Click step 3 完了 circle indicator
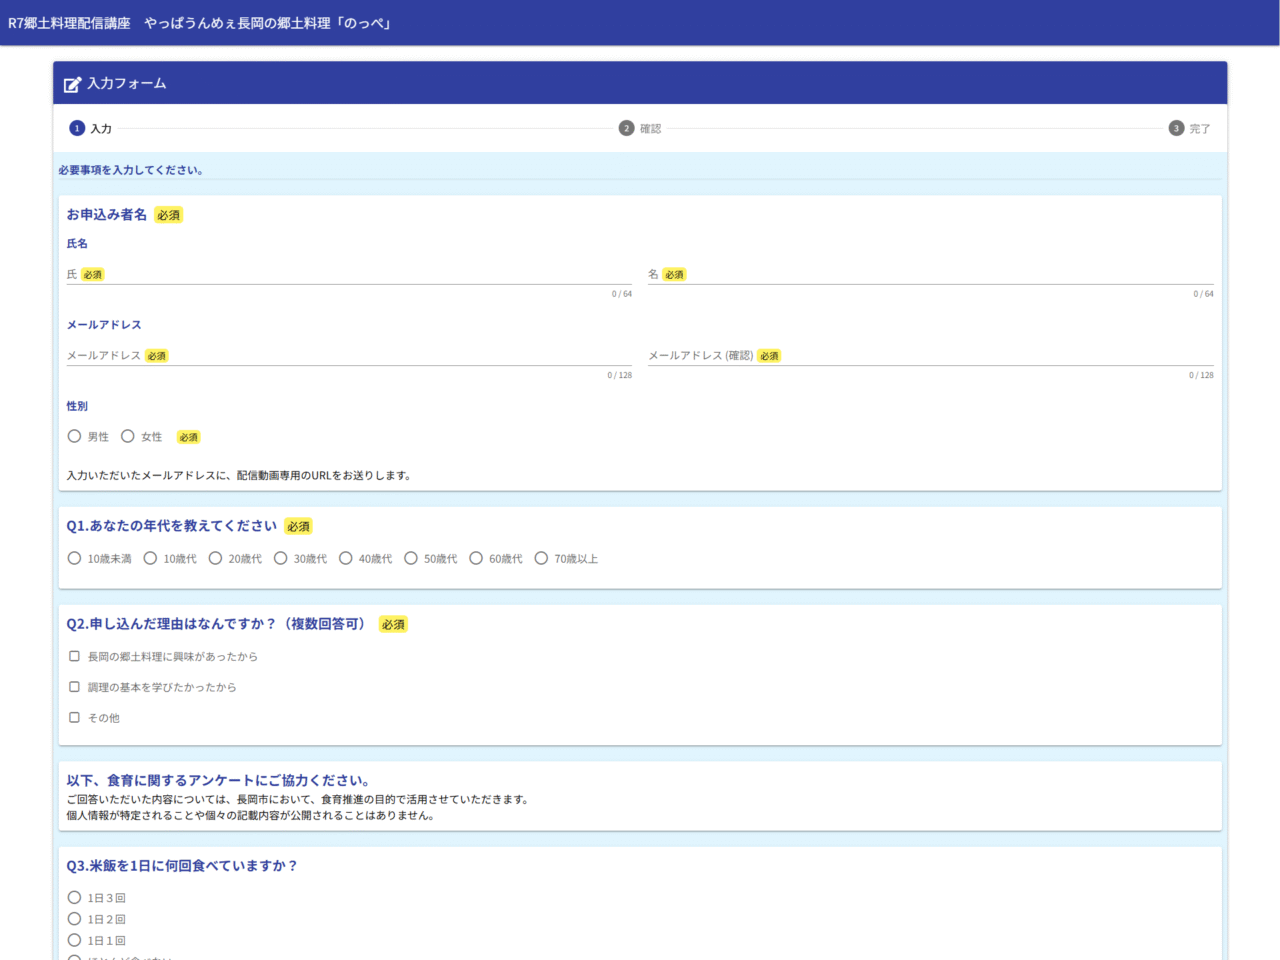1280x960 pixels. tap(1176, 128)
